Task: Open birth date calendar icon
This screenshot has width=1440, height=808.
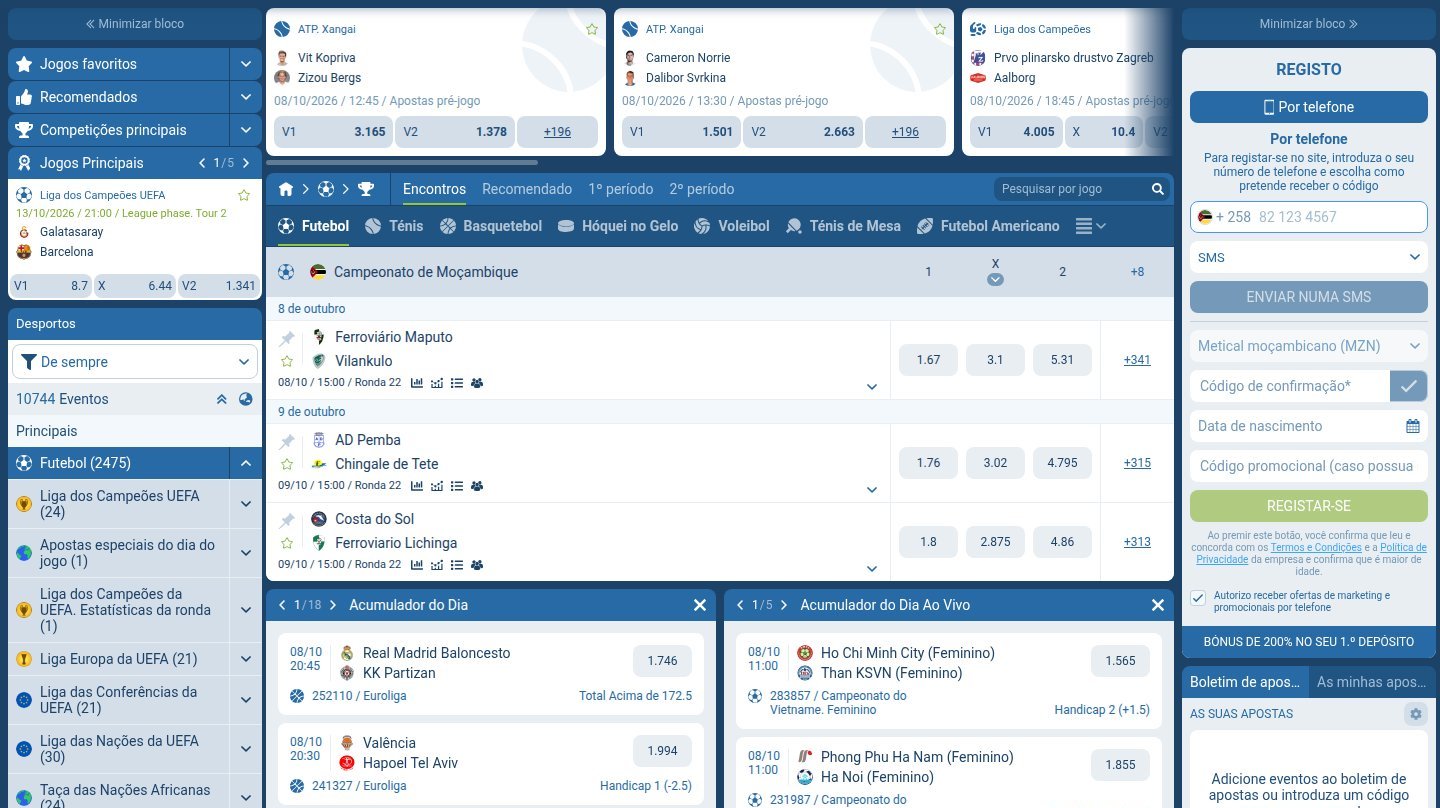Action: (1413, 426)
